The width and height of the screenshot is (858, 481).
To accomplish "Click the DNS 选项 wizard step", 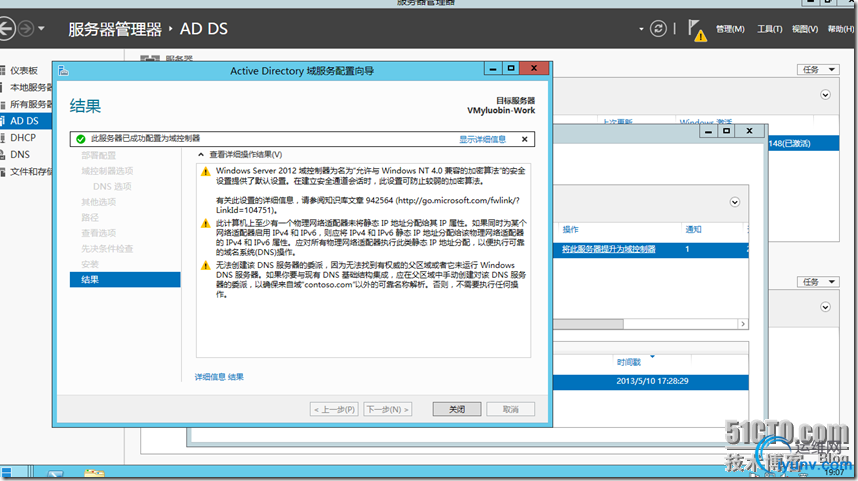I will coord(112,187).
